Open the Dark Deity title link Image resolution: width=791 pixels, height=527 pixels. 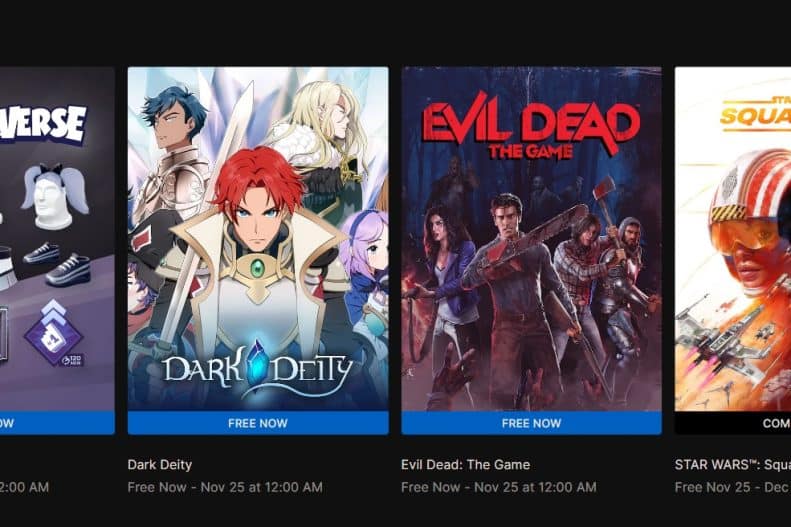pyautogui.click(x=160, y=464)
